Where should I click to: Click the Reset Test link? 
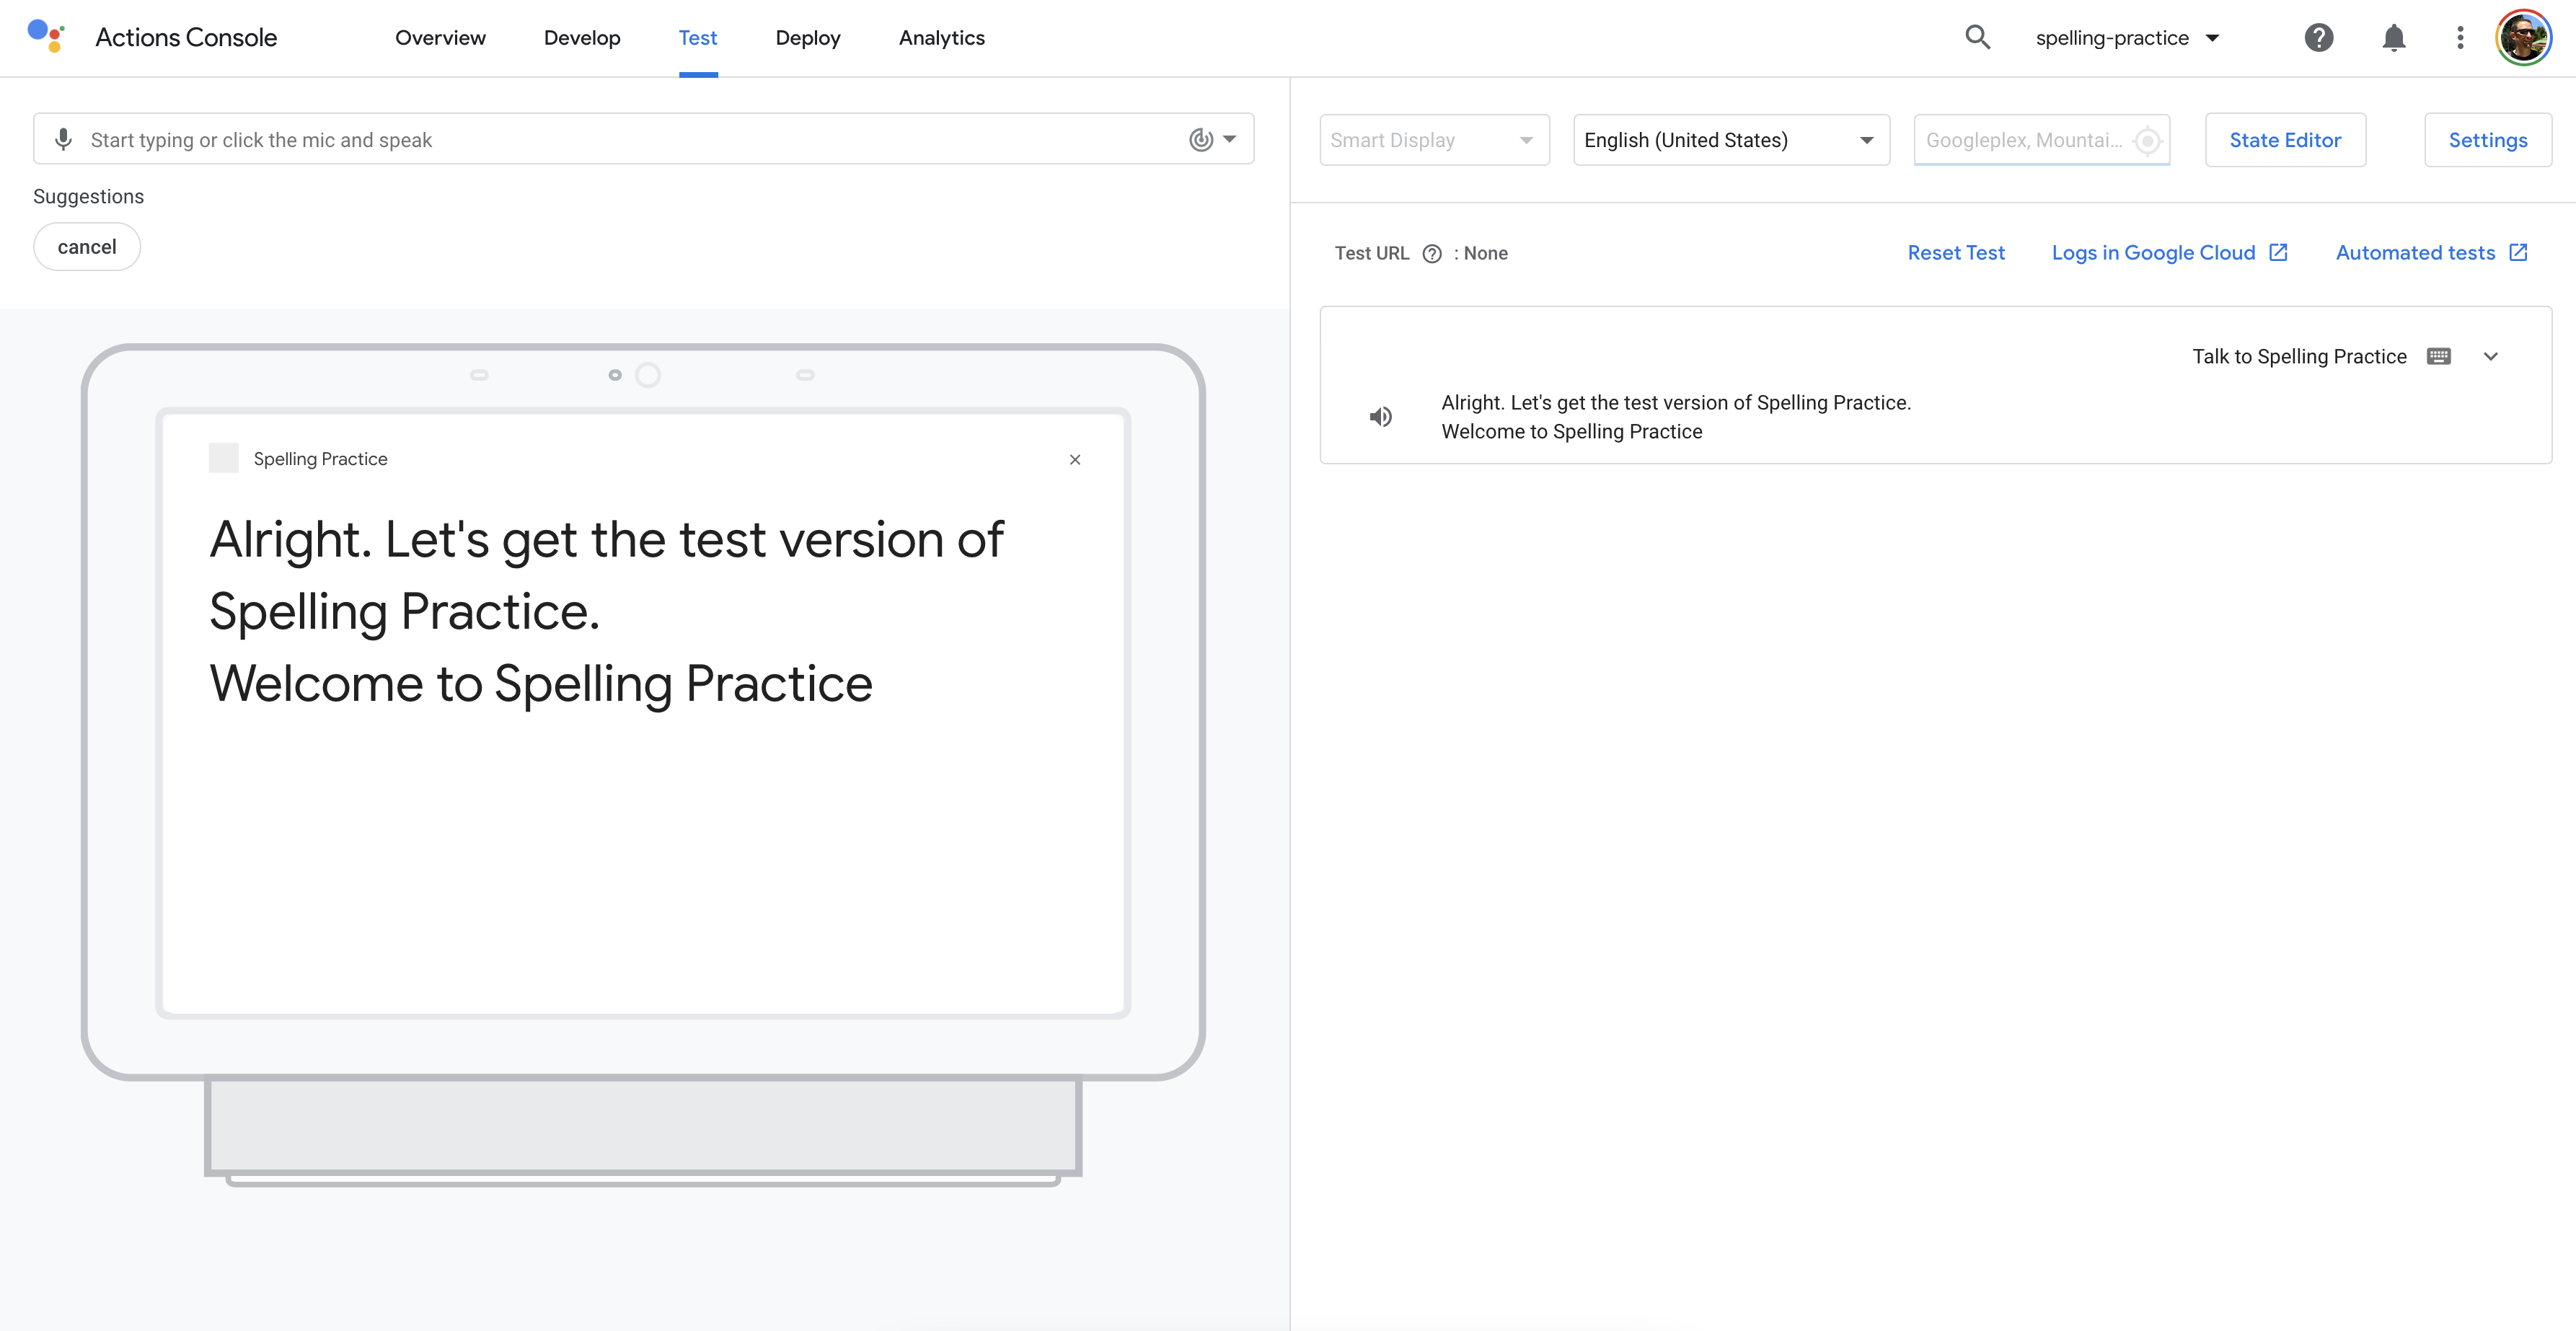click(x=1956, y=253)
